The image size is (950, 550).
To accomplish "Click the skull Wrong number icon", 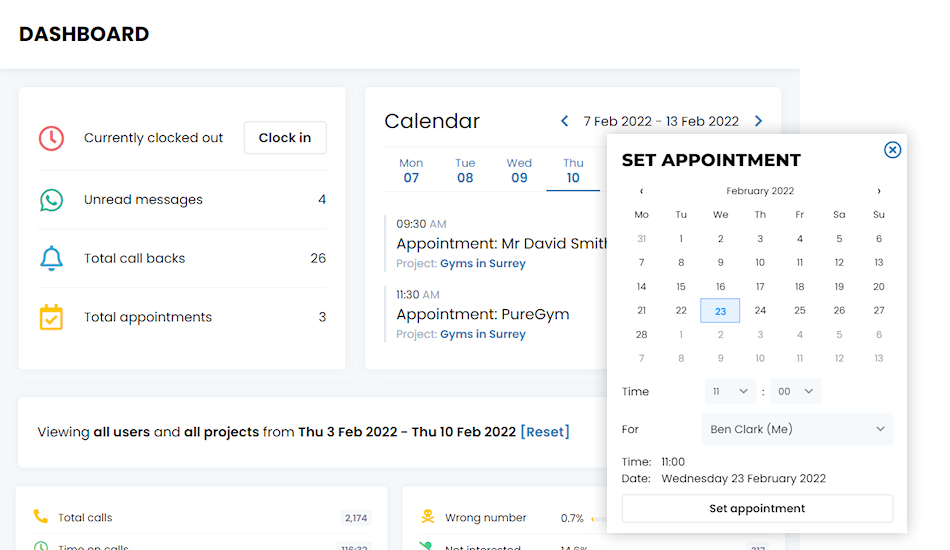I will point(427,517).
